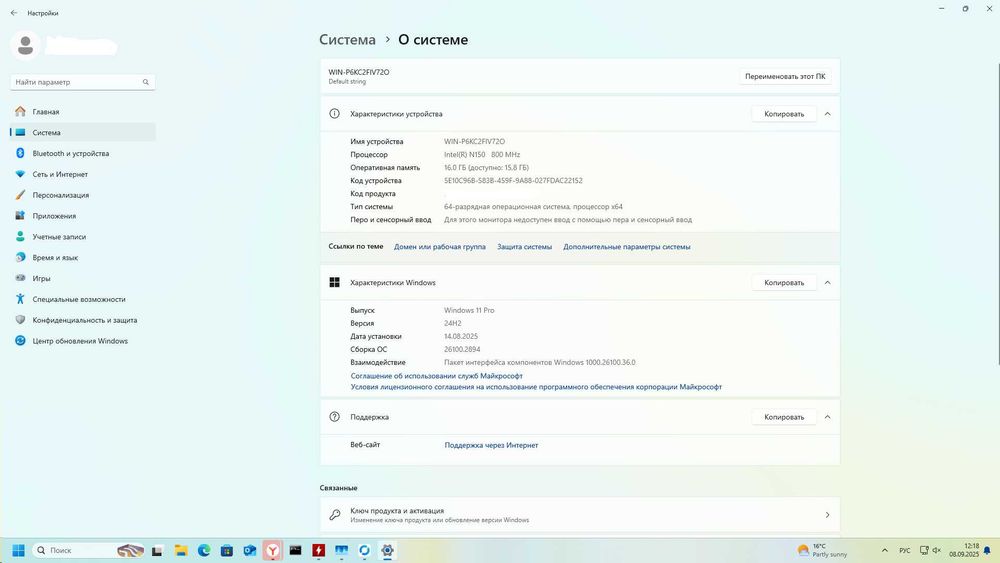Go back using the arrow beside Настройки
This screenshot has height=563, width=1000.
click(14, 13)
